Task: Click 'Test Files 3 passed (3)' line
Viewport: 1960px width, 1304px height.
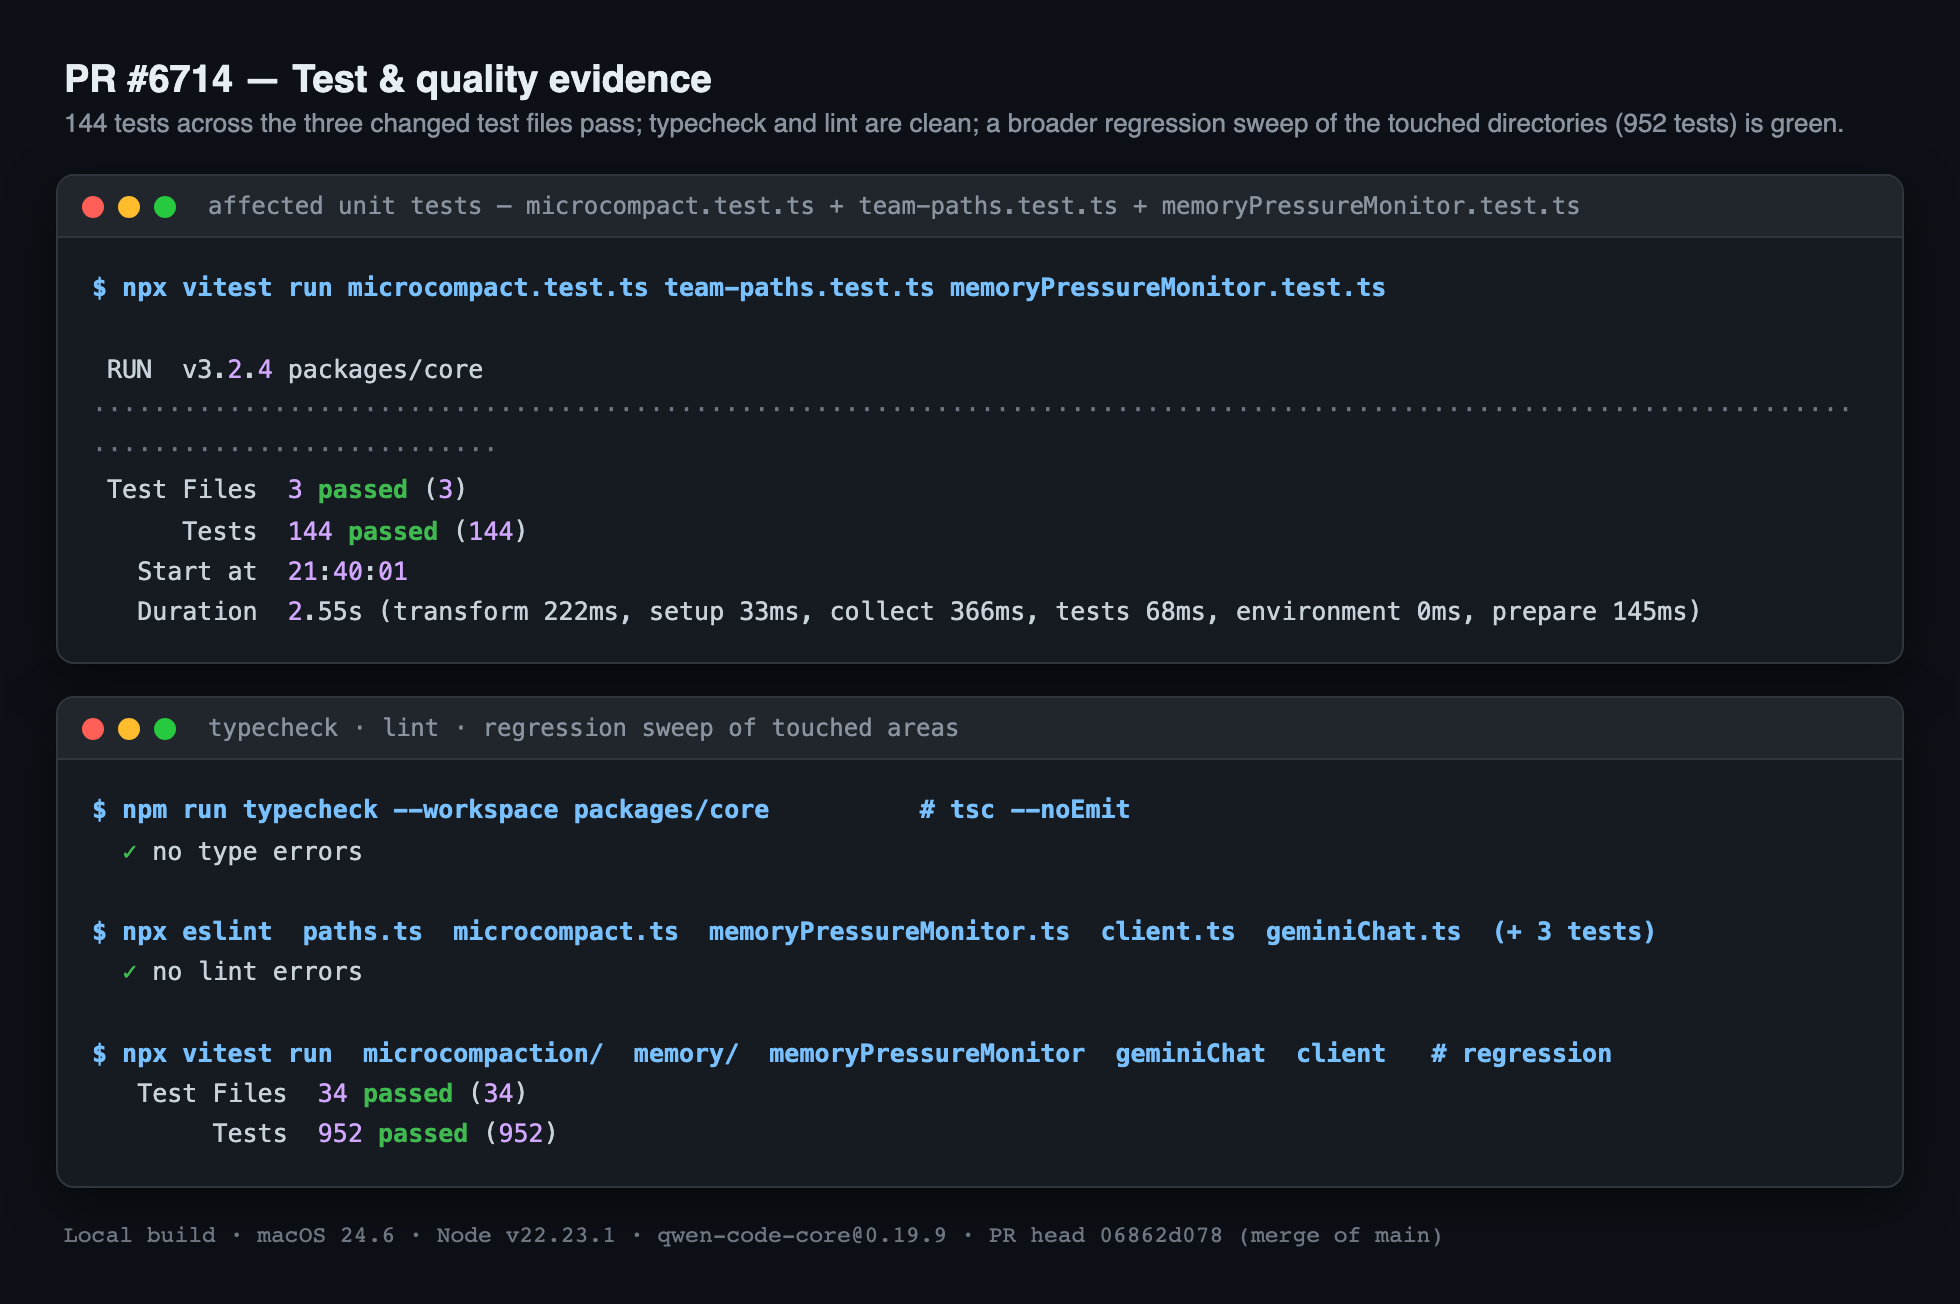Action: tap(287, 490)
